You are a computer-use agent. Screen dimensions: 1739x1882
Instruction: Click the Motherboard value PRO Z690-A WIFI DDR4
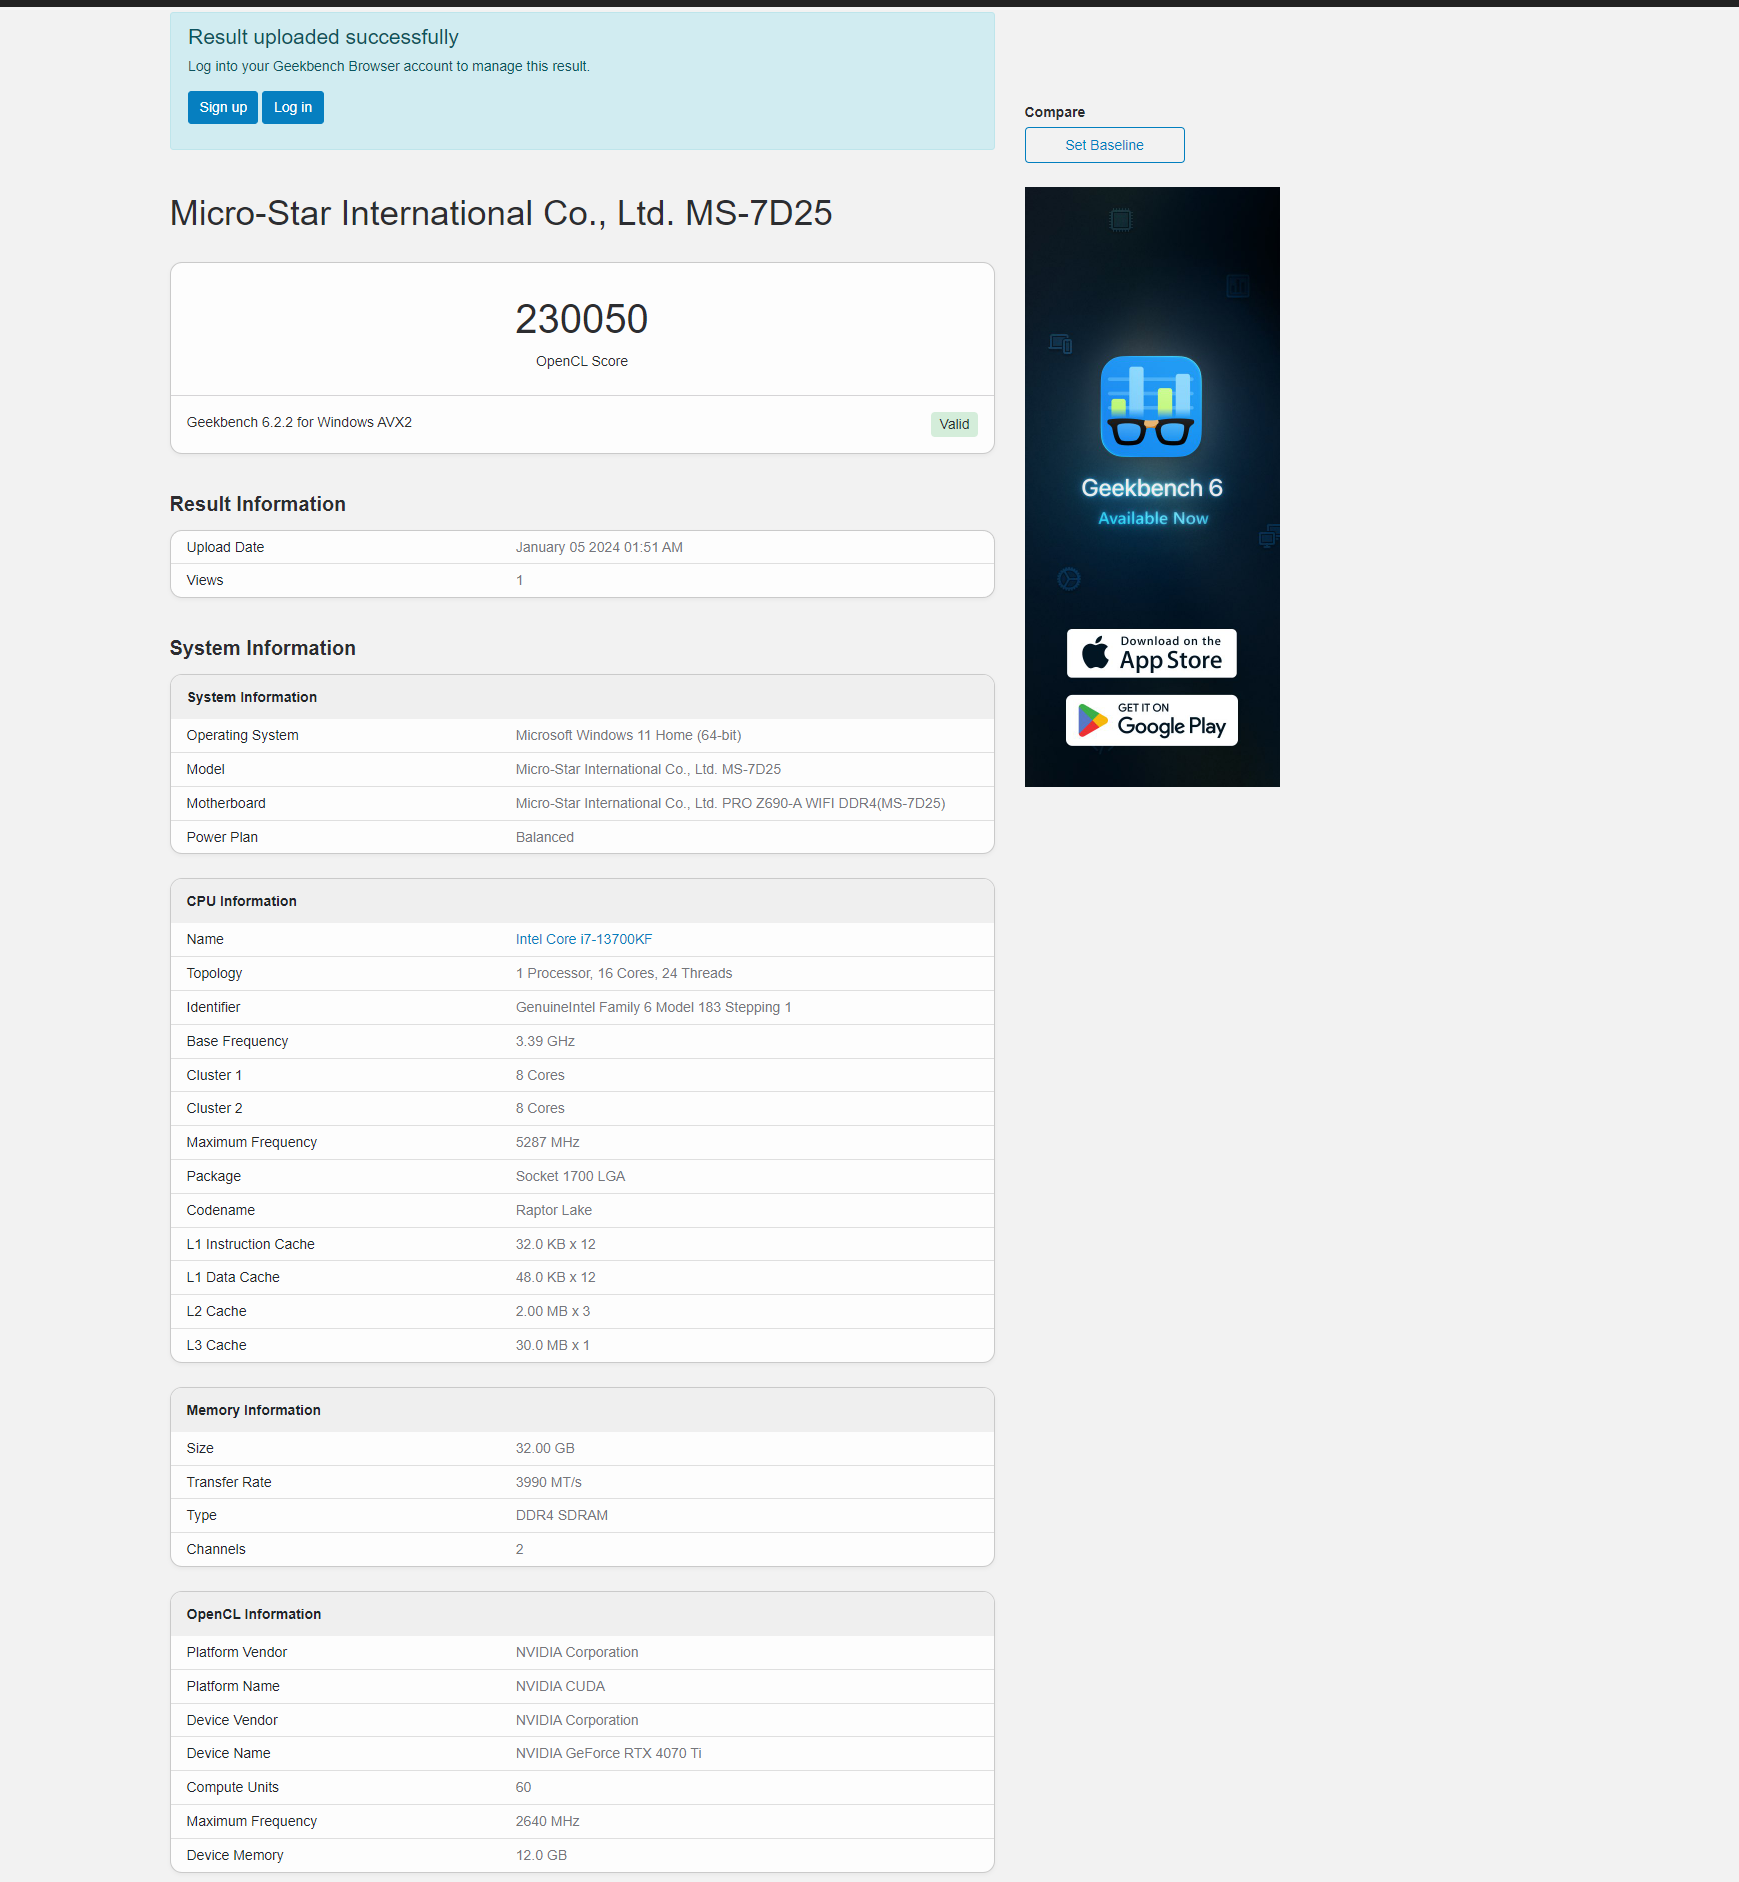tap(730, 803)
